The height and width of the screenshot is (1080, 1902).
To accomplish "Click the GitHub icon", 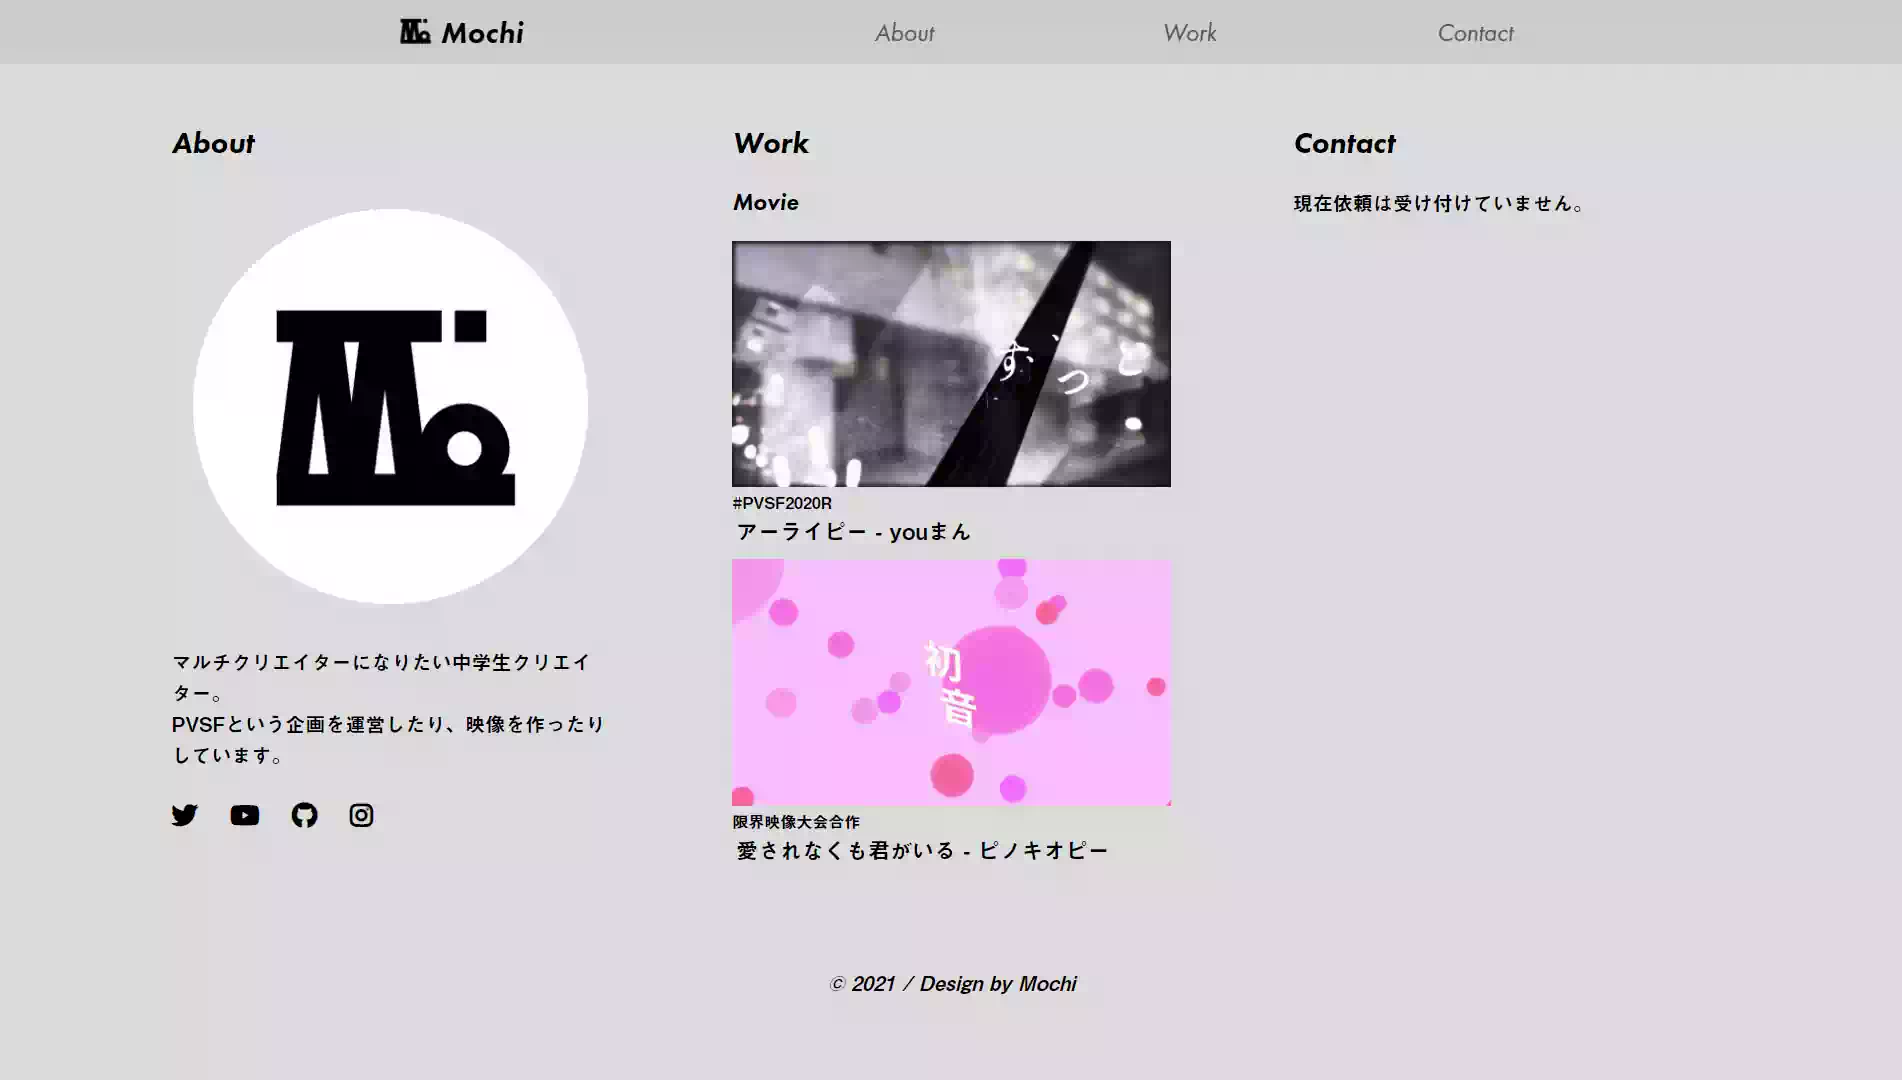I will click(x=304, y=815).
